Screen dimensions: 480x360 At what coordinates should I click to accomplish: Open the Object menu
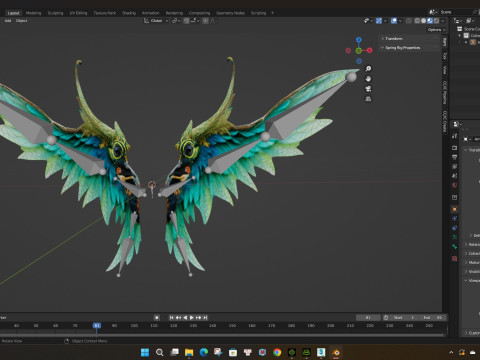(x=22, y=21)
